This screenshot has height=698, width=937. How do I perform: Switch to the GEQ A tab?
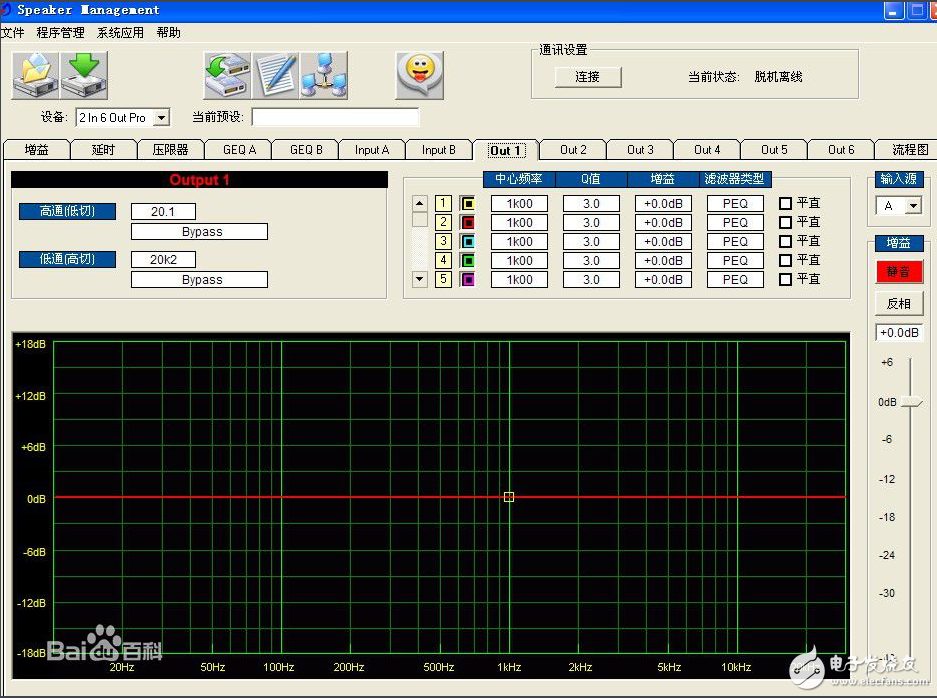(x=237, y=149)
